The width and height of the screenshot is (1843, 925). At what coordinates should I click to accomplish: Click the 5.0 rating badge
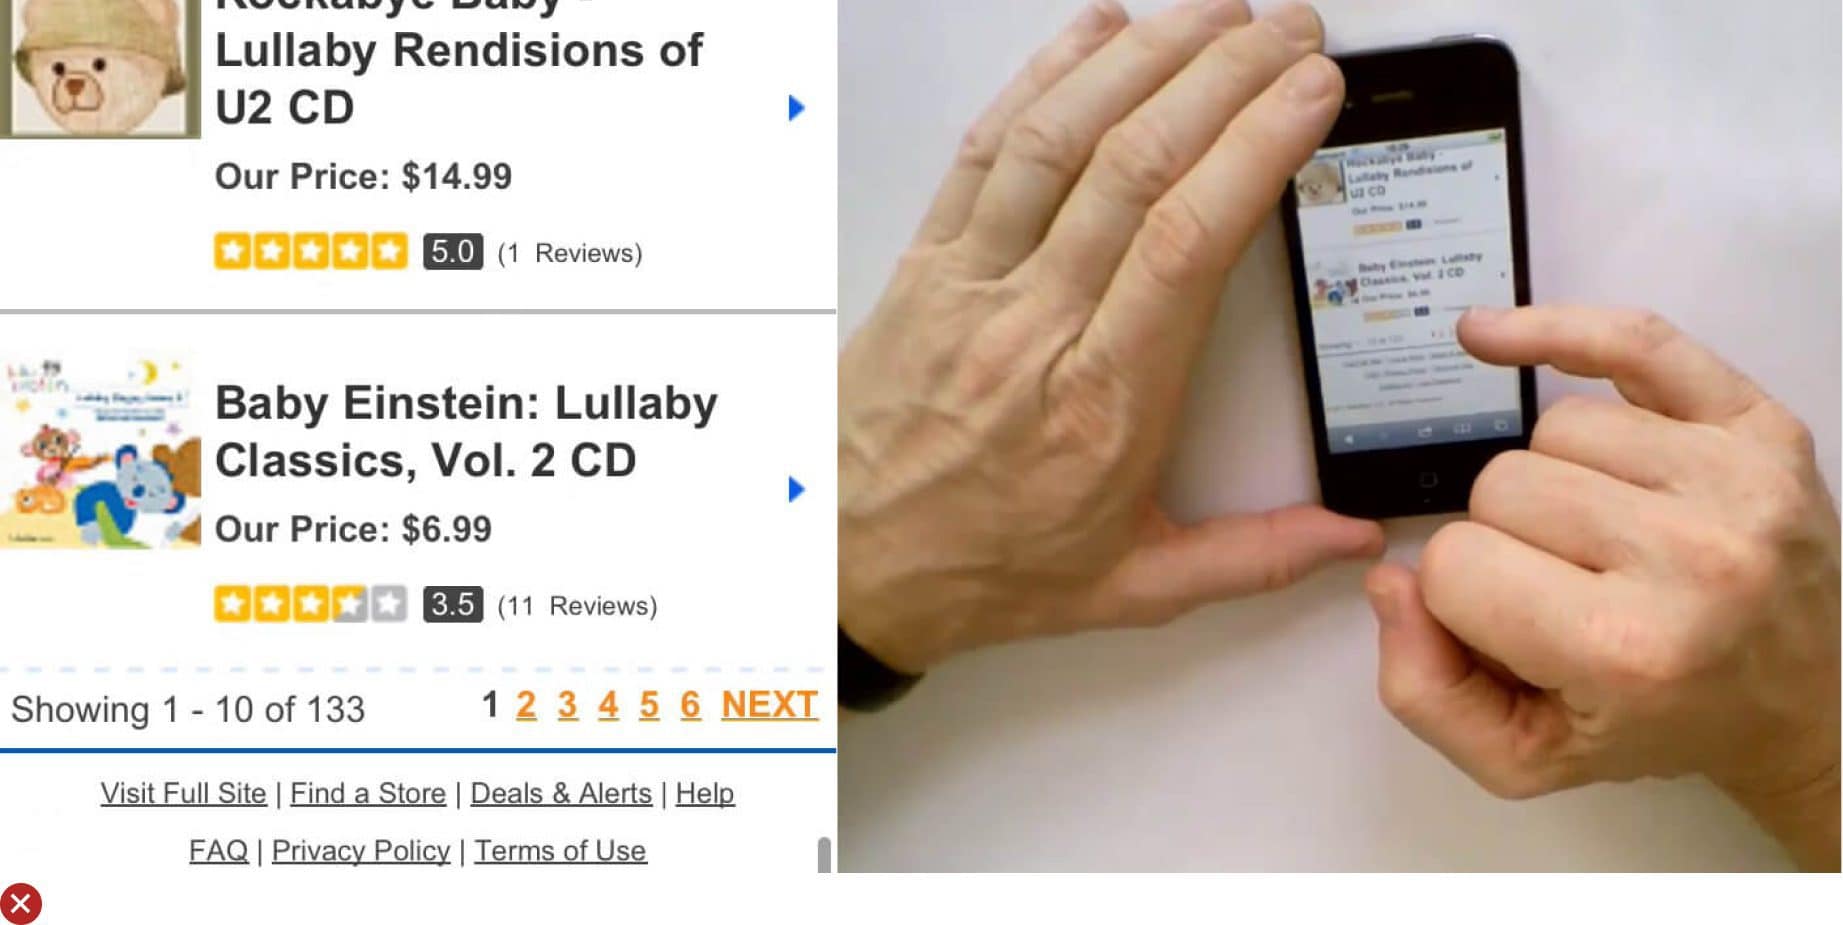pyautogui.click(x=453, y=251)
